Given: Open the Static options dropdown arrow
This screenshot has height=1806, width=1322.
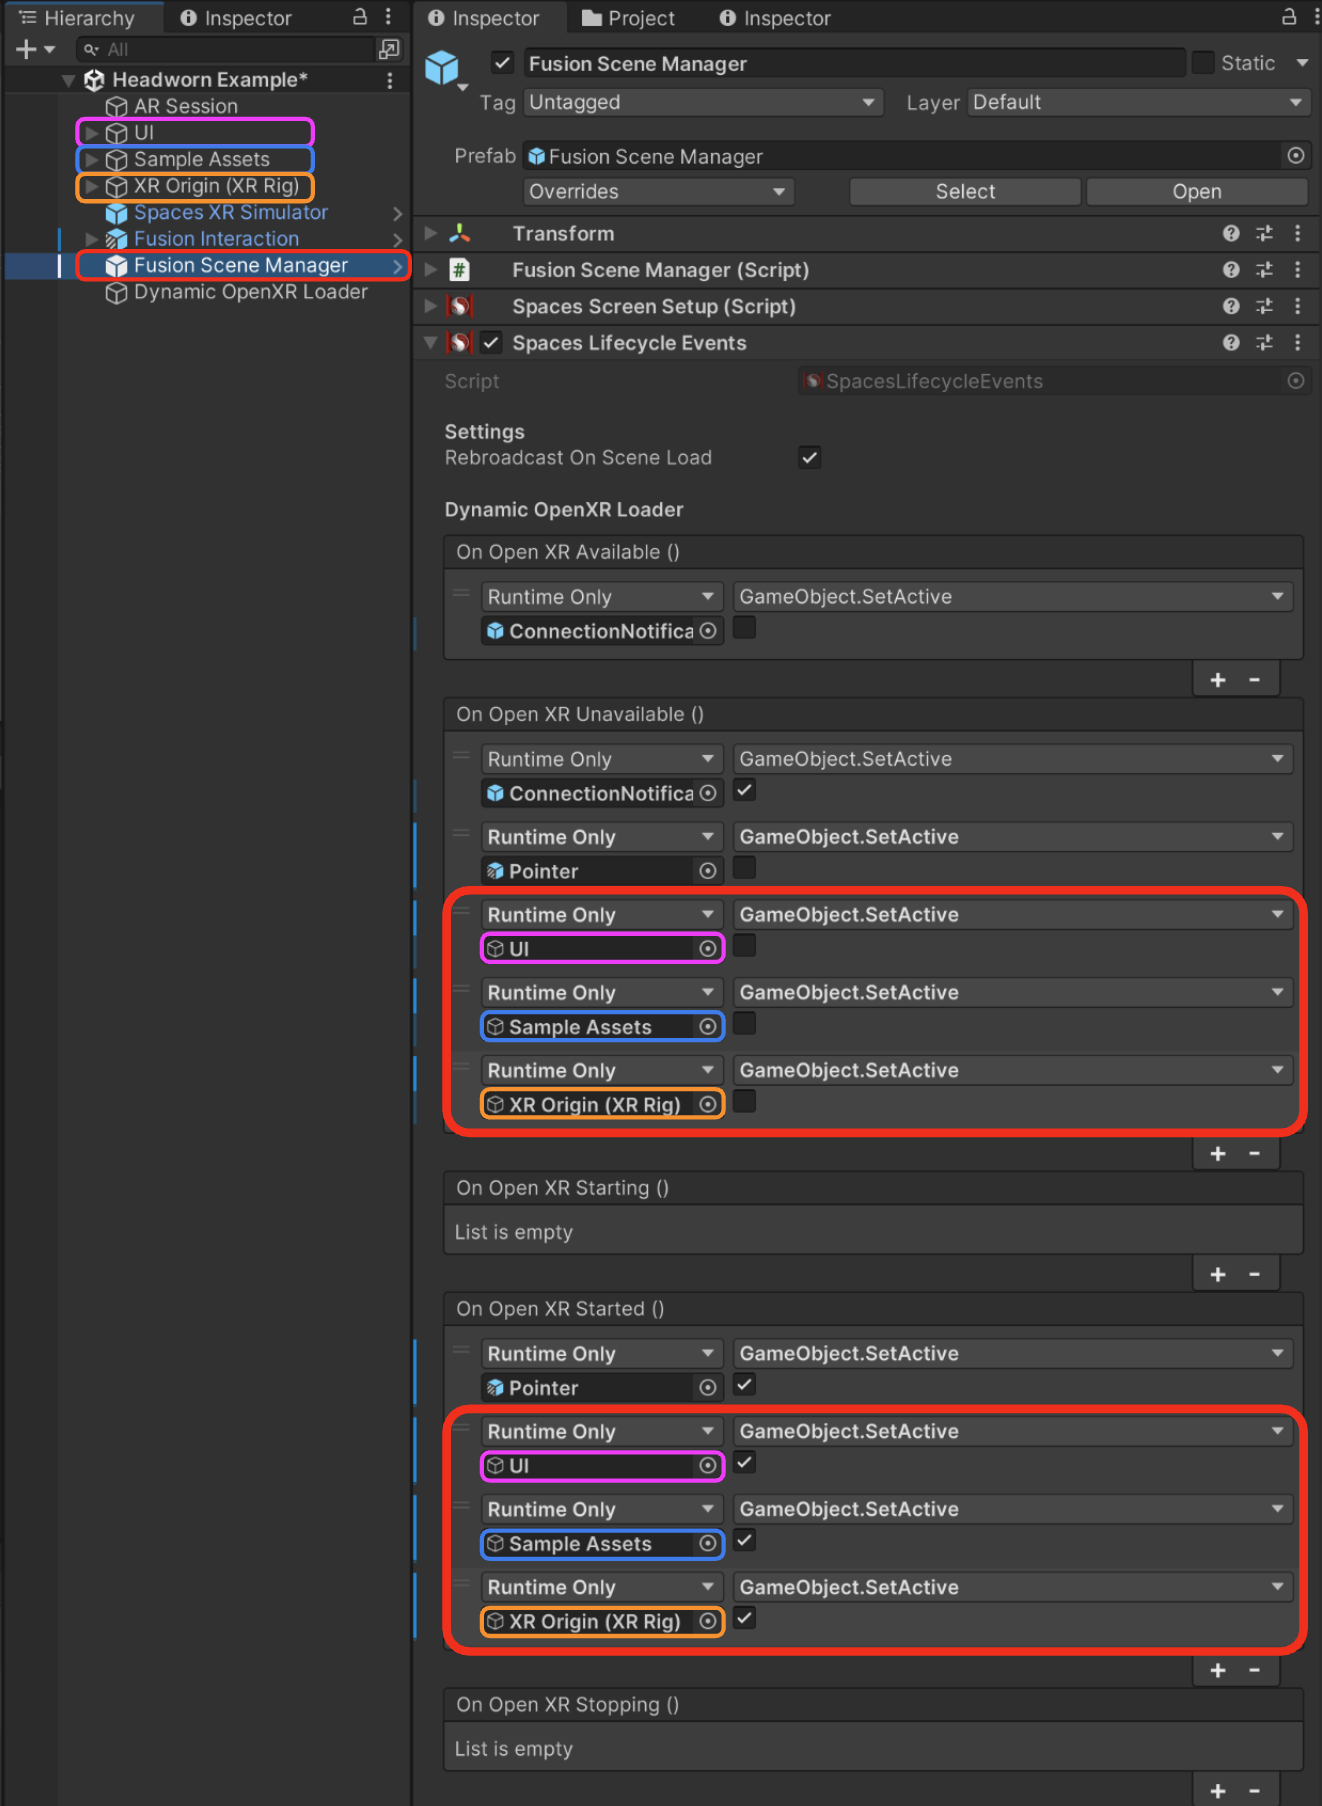Looking at the screenshot, I should [1302, 63].
